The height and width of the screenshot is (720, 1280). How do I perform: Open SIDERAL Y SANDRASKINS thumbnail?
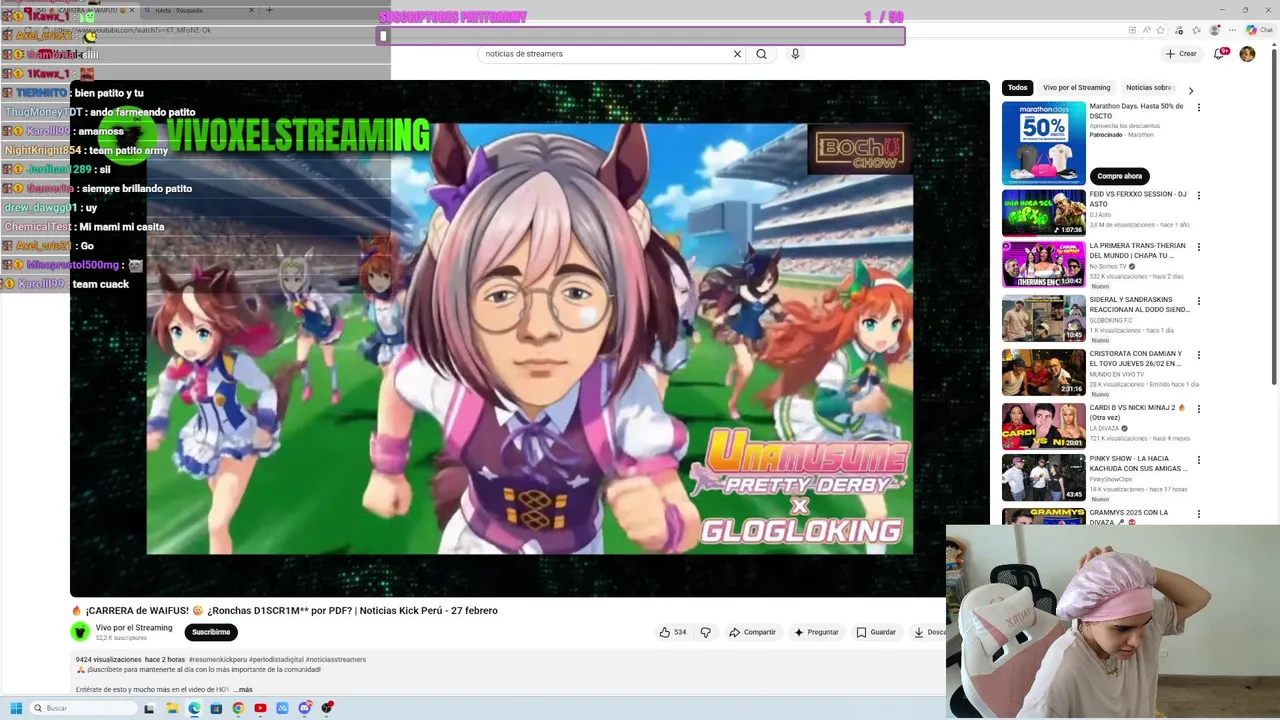[x=1043, y=318]
